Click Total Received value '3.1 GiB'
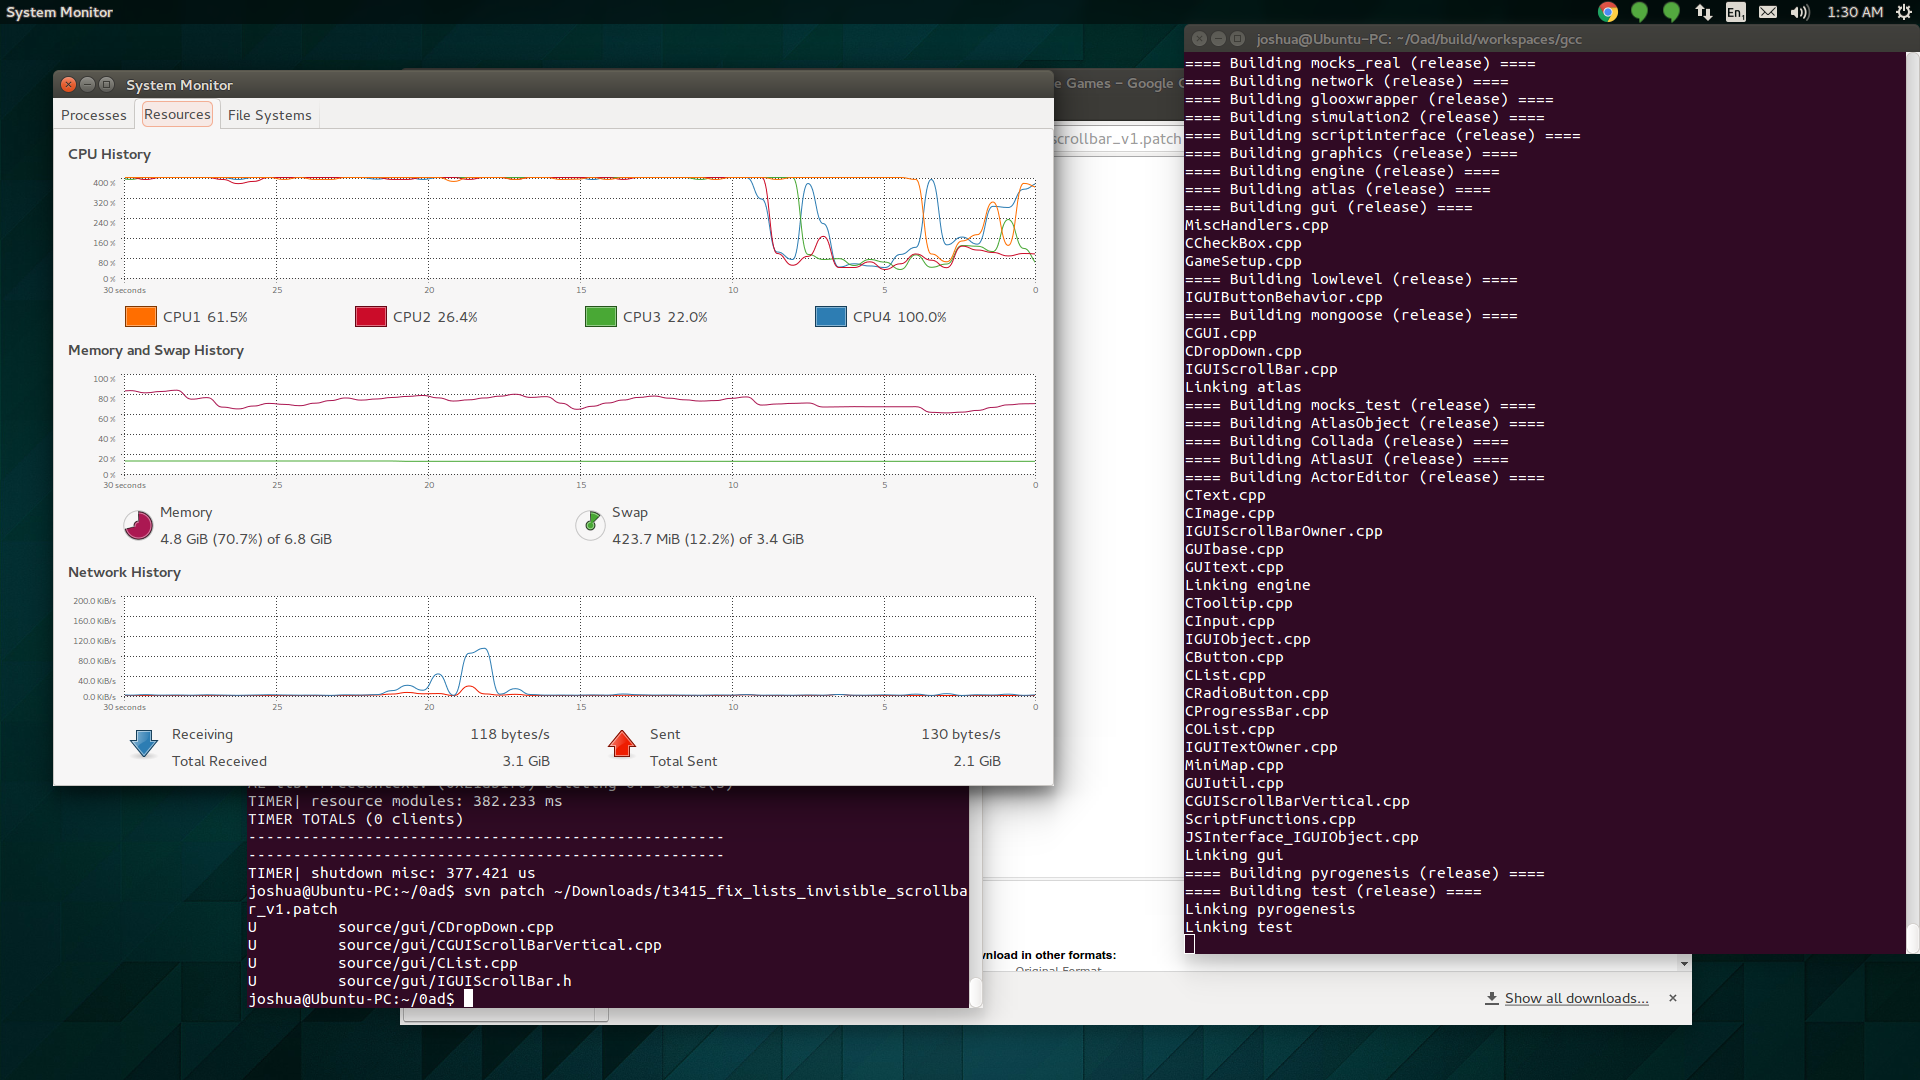 point(526,761)
